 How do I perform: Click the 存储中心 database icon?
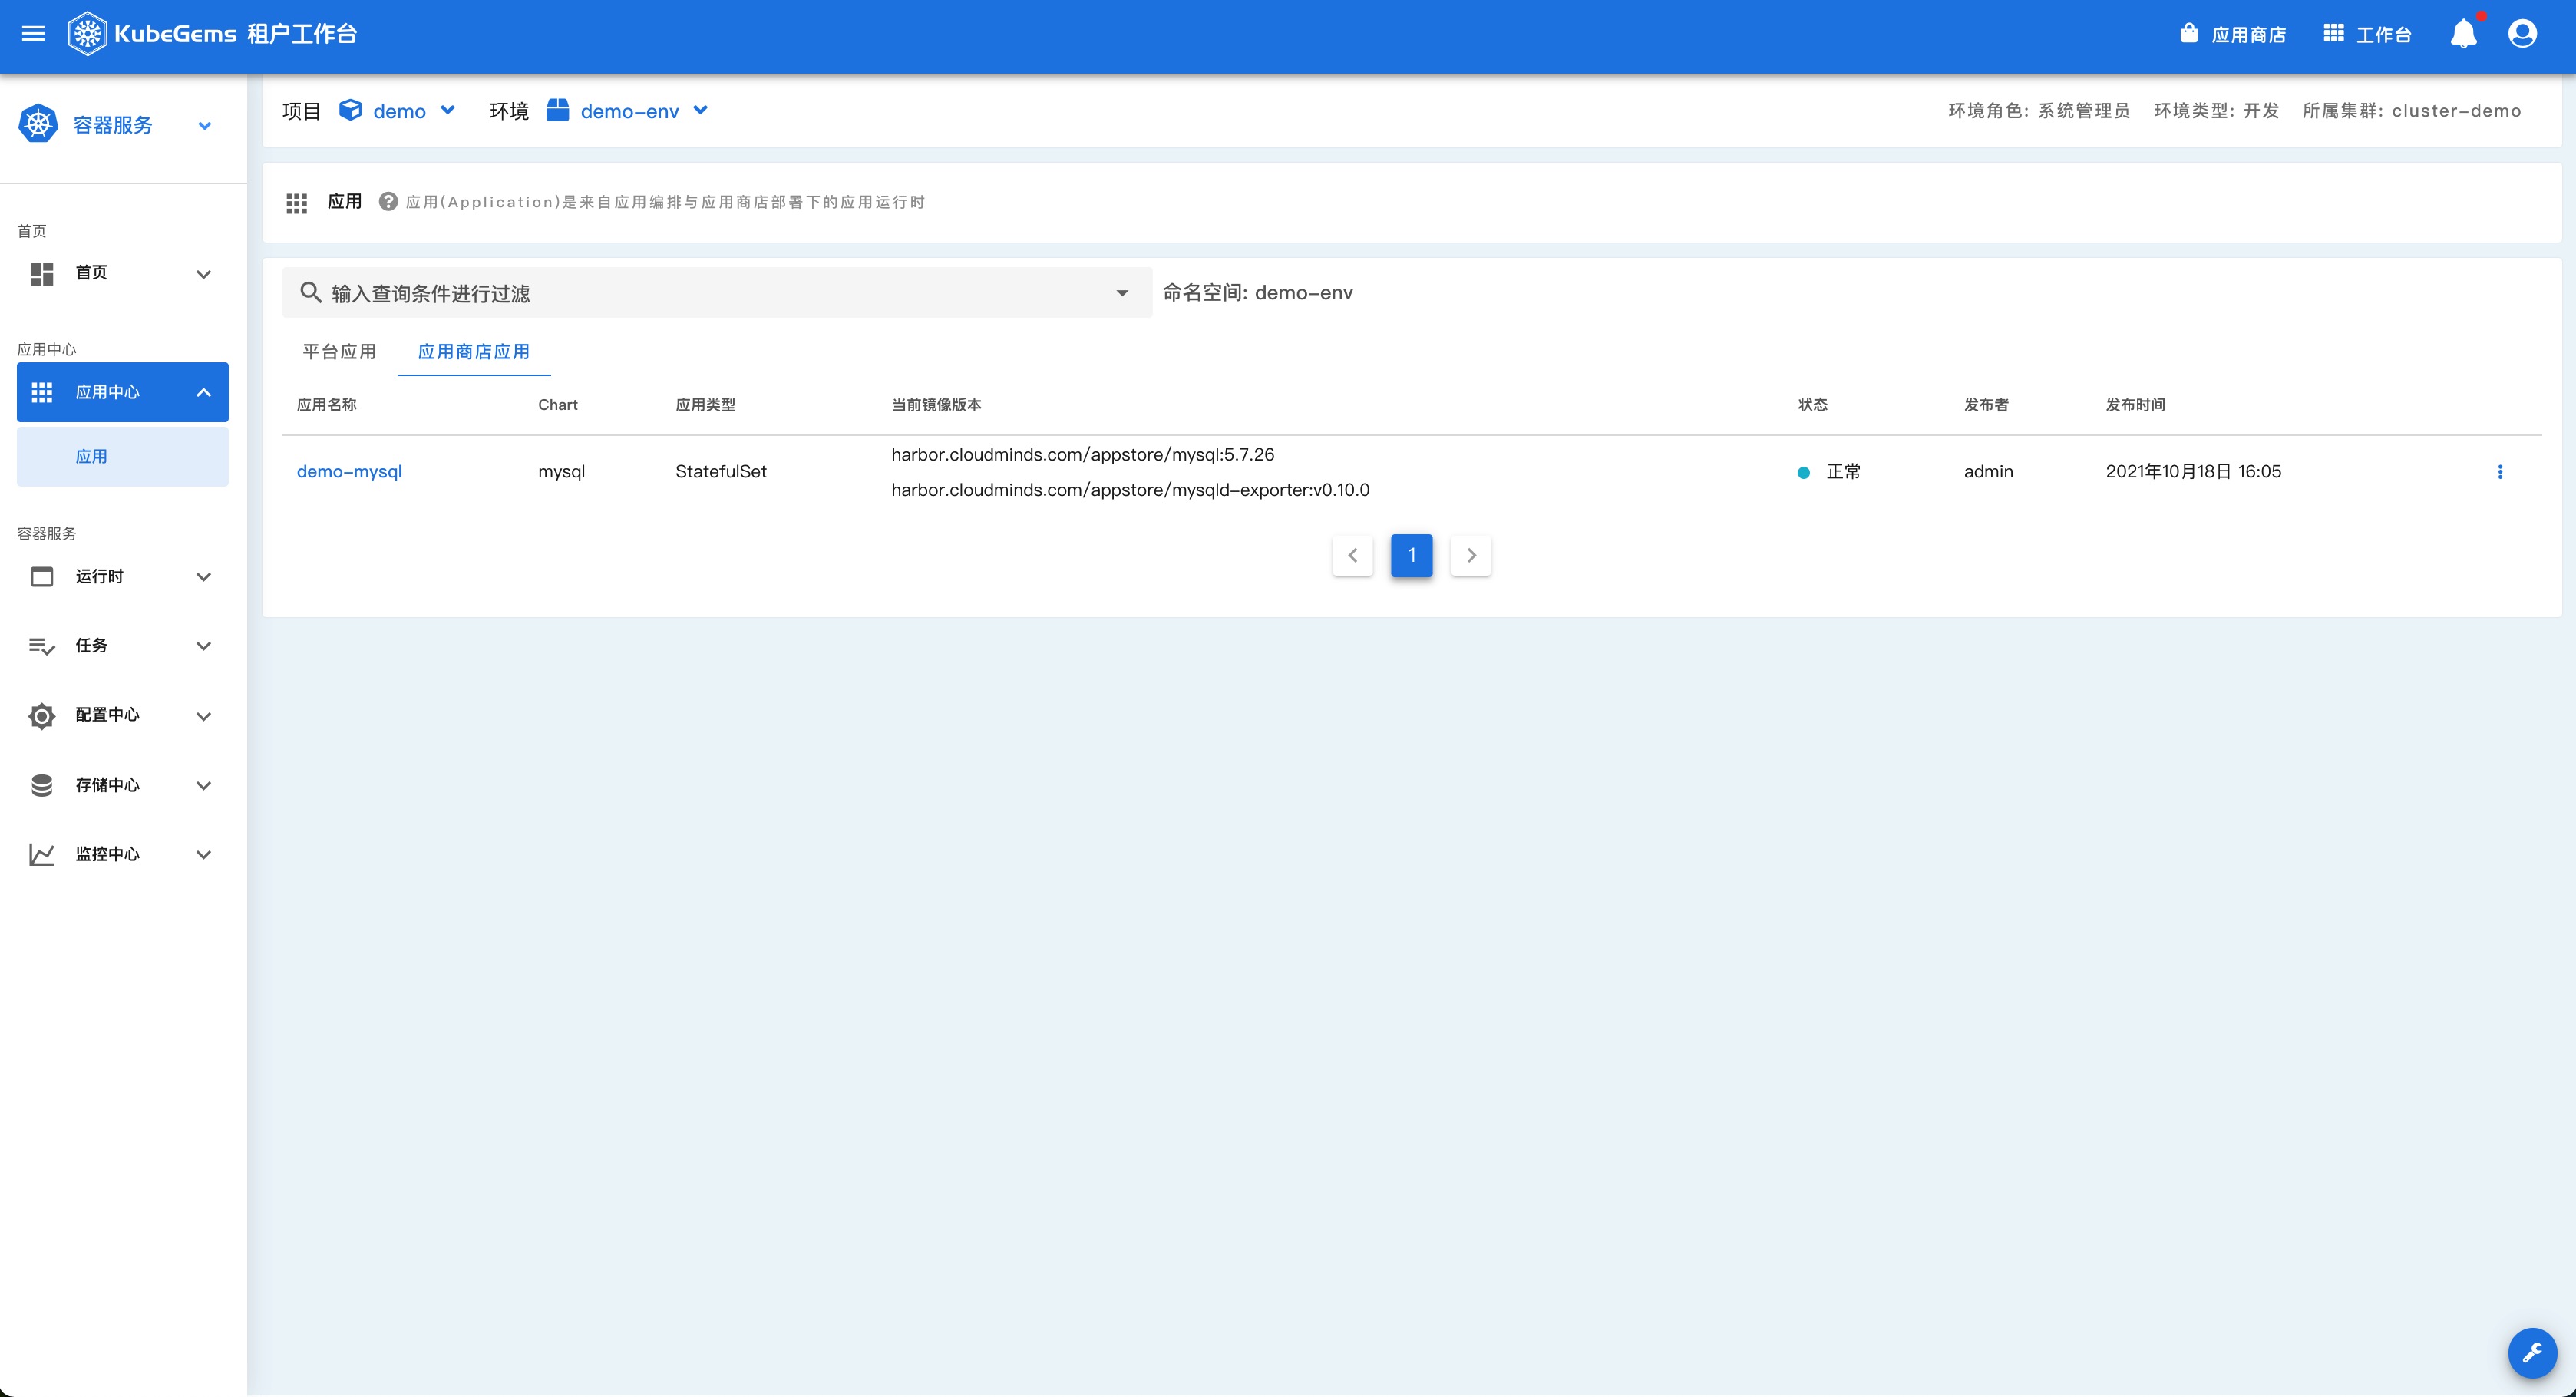(x=42, y=785)
